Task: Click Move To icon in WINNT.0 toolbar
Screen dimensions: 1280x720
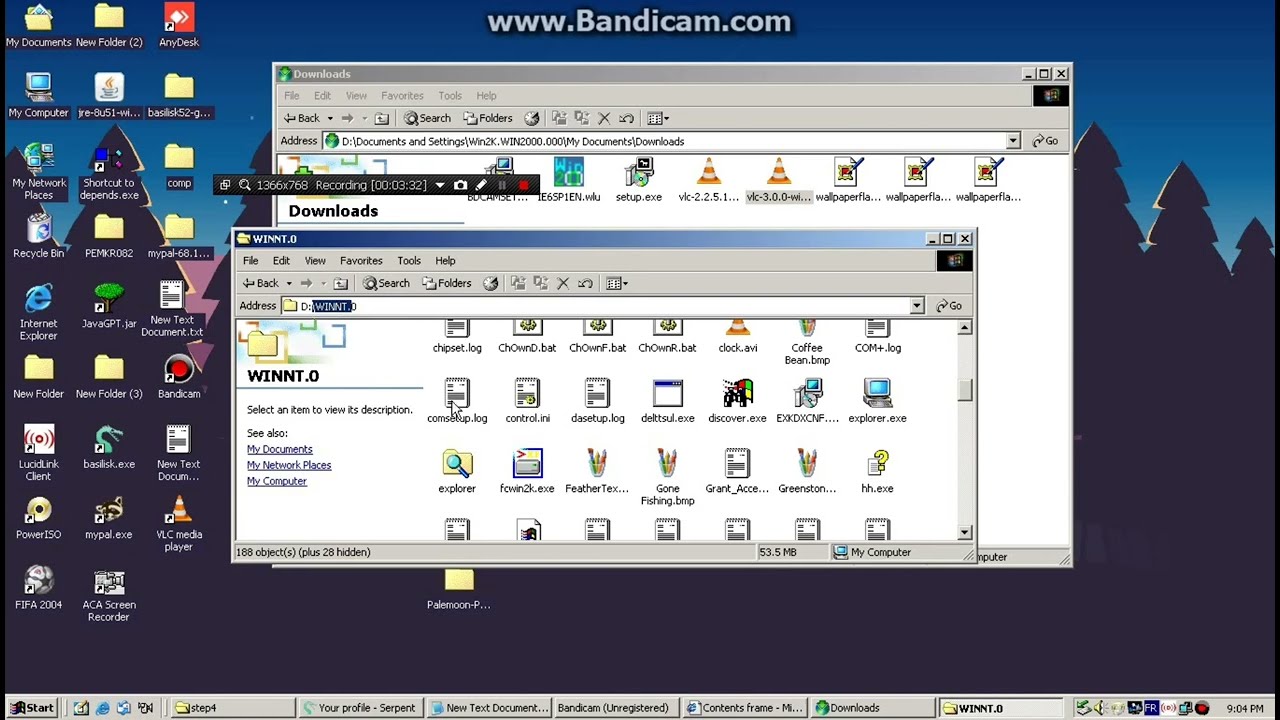Action: (518, 283)
